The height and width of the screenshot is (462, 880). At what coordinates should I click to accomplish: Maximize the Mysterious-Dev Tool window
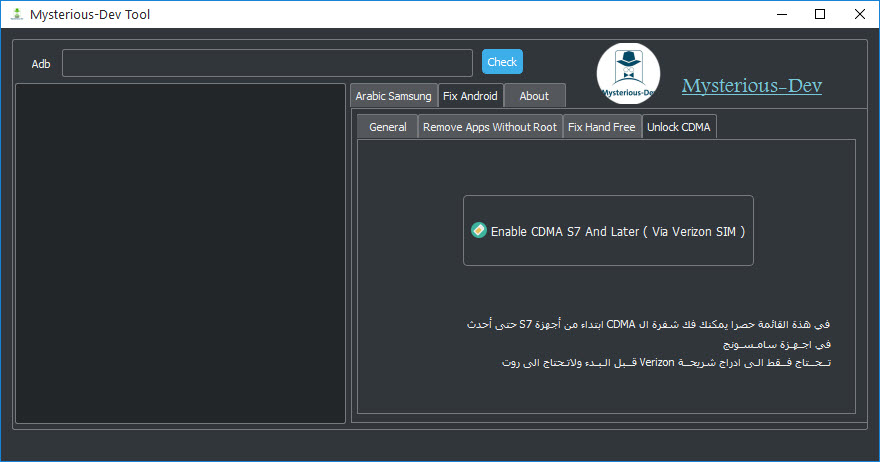(820, 14)
